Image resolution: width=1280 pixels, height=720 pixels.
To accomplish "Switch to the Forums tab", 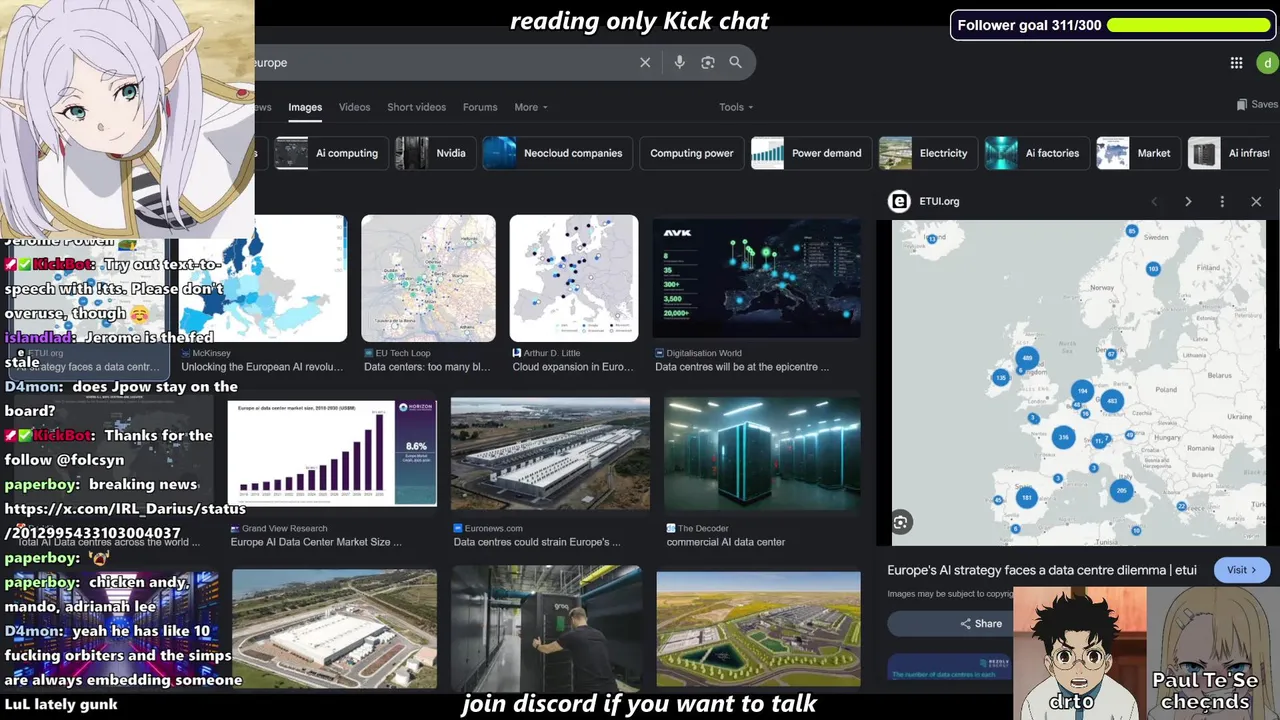I will (480, 107).
